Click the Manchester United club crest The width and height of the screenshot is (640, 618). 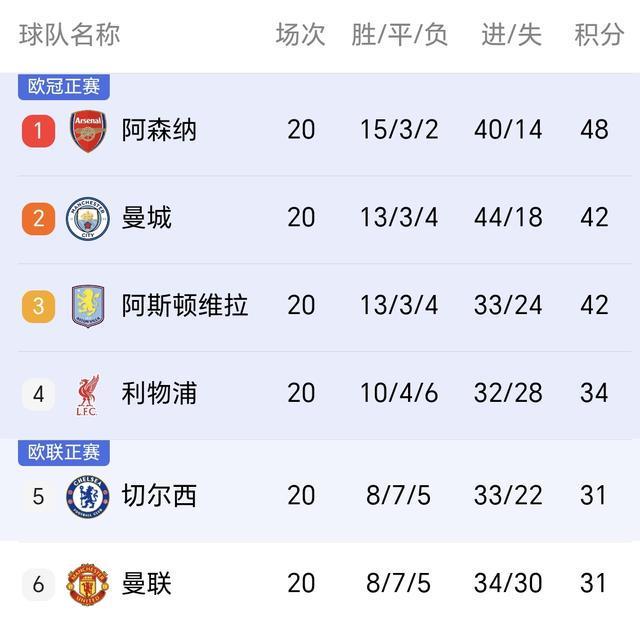(88, 583)
